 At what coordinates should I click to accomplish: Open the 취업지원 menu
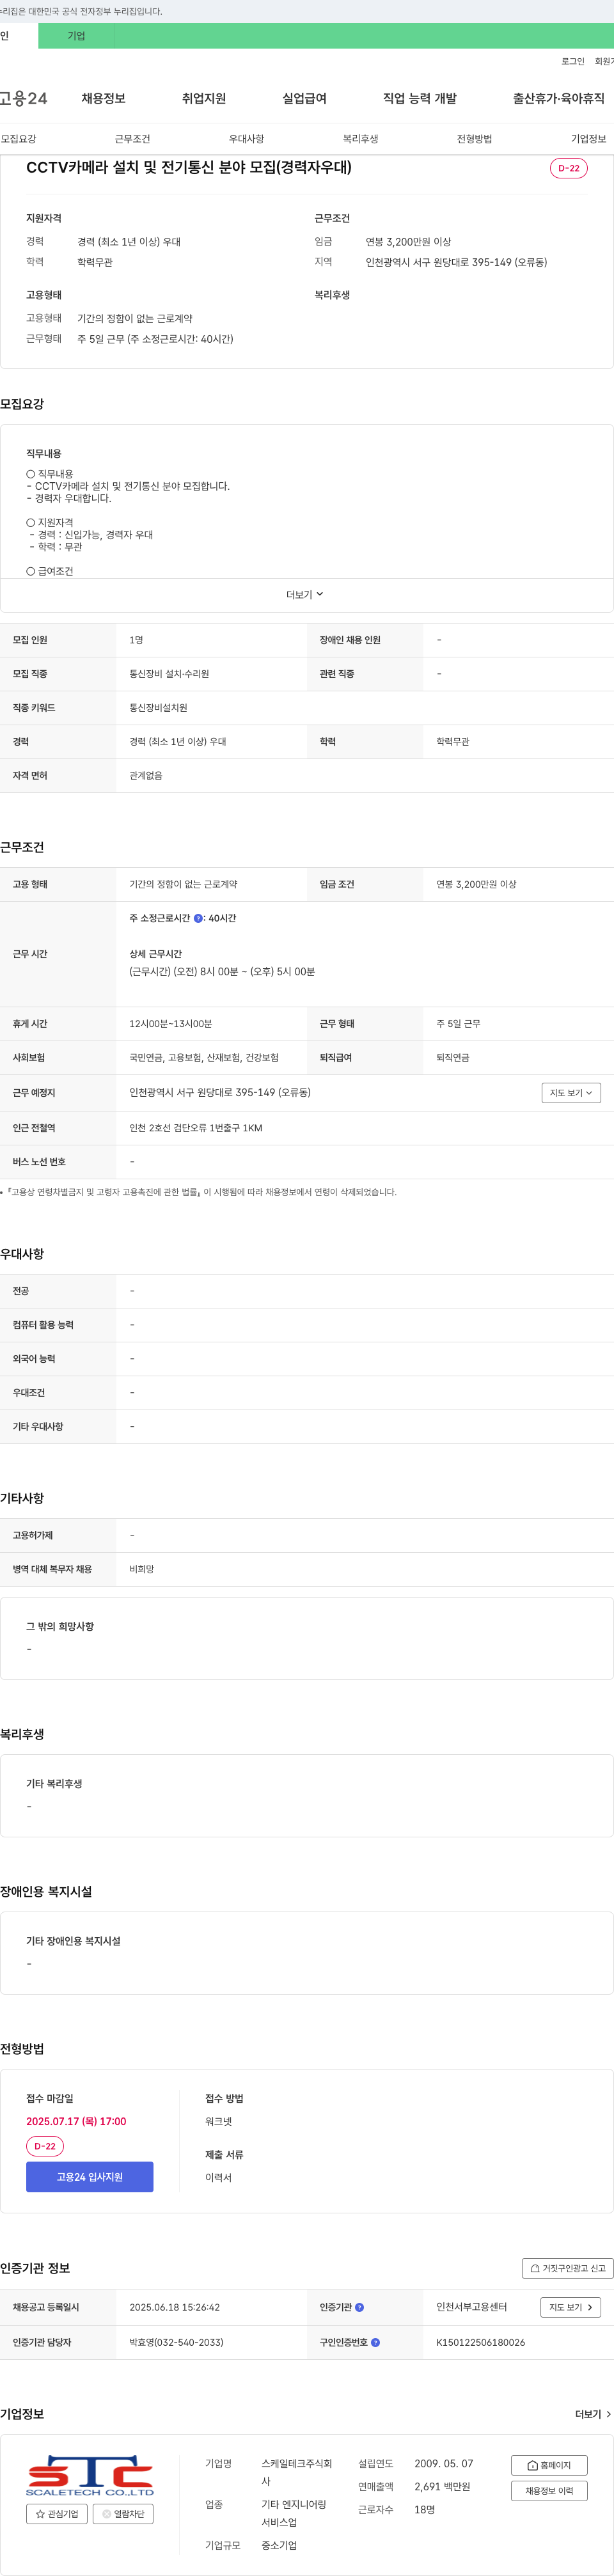(204, 98)
